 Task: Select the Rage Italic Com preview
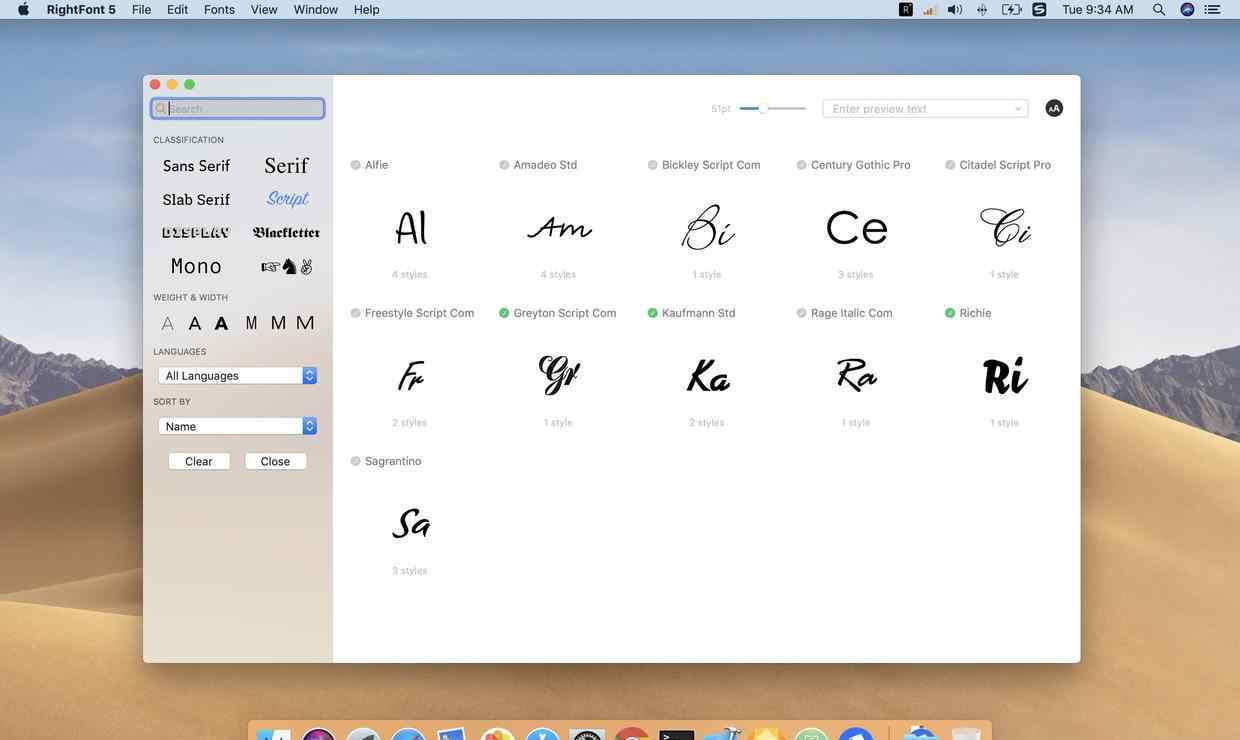857,376
